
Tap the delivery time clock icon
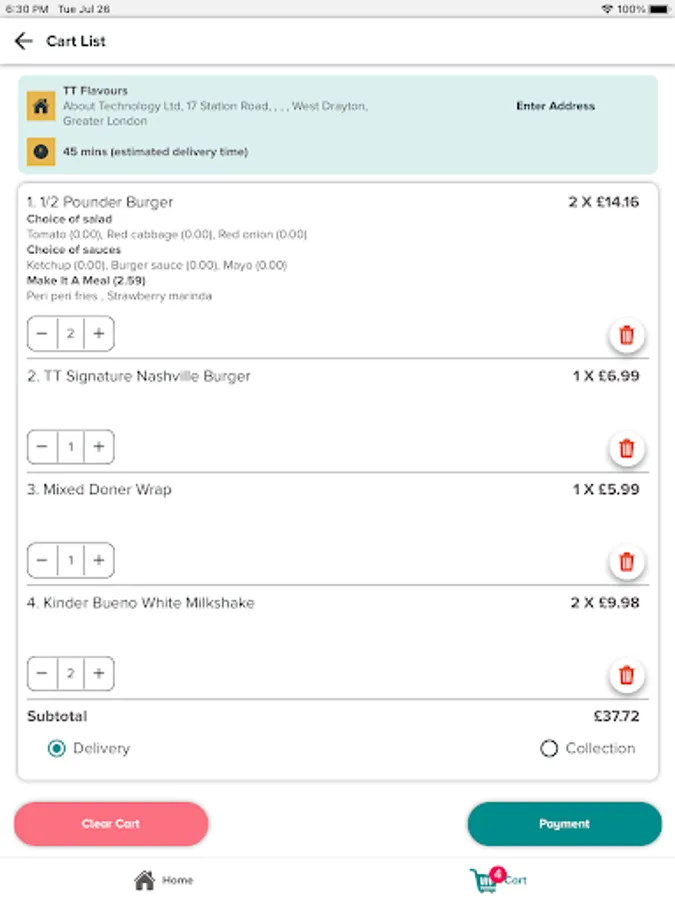[41, 151]
